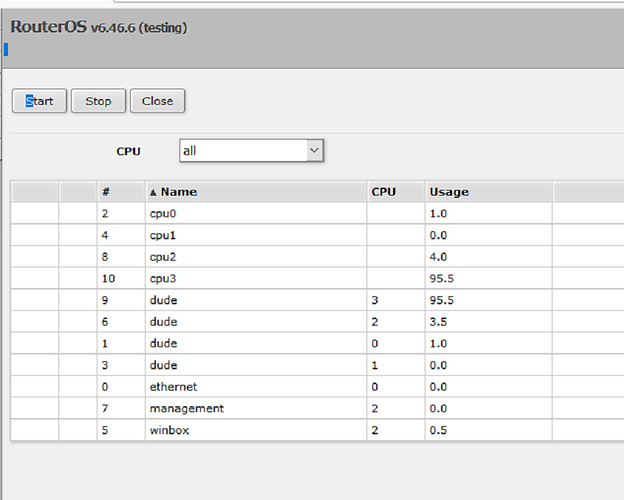
Task: Click the 95.5 usage value for cpu3
Action: point(442,278)
